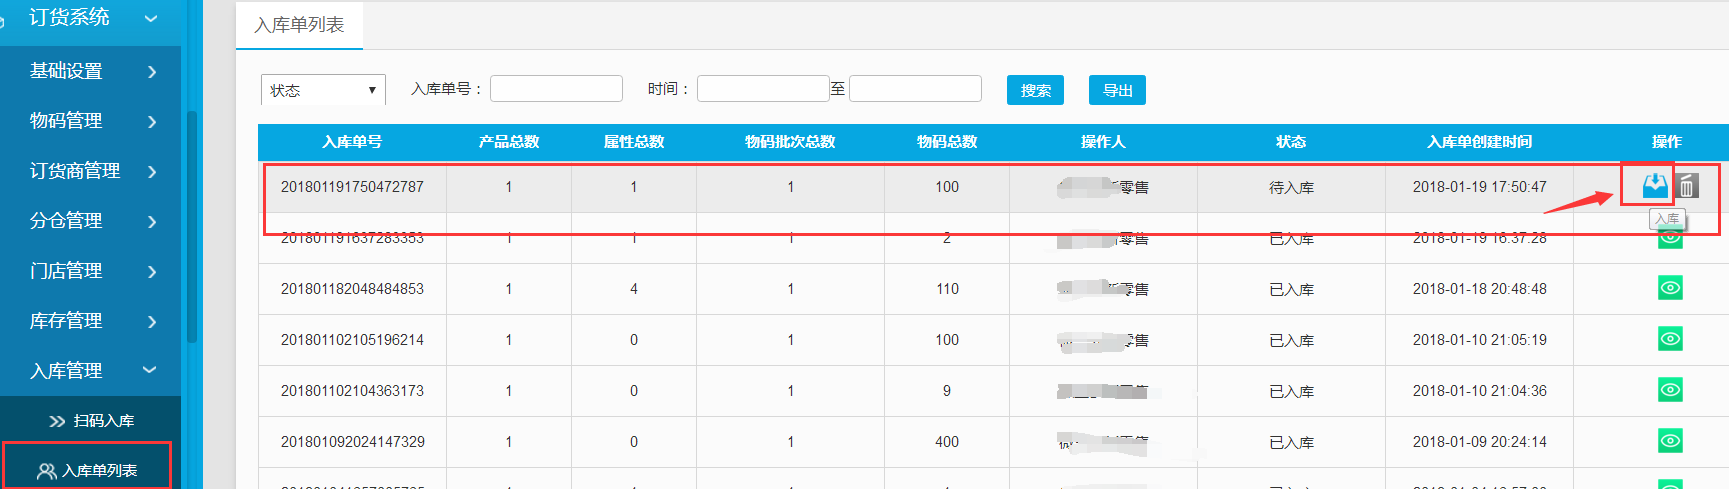Click the view eye icon for order 20180109202414​7329
The width and height of the screenshot is (1729, 489).
click(1670, 441)
